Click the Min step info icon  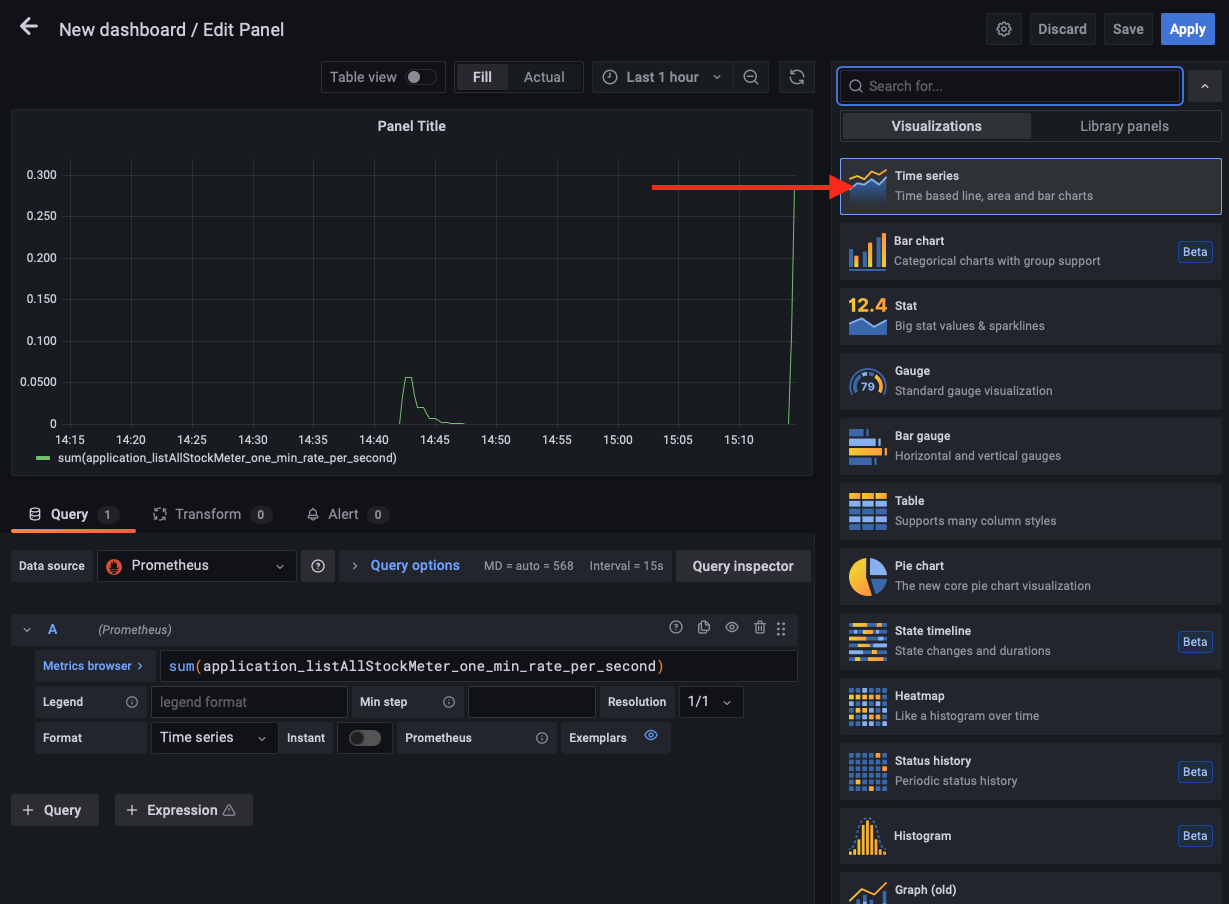449,702
